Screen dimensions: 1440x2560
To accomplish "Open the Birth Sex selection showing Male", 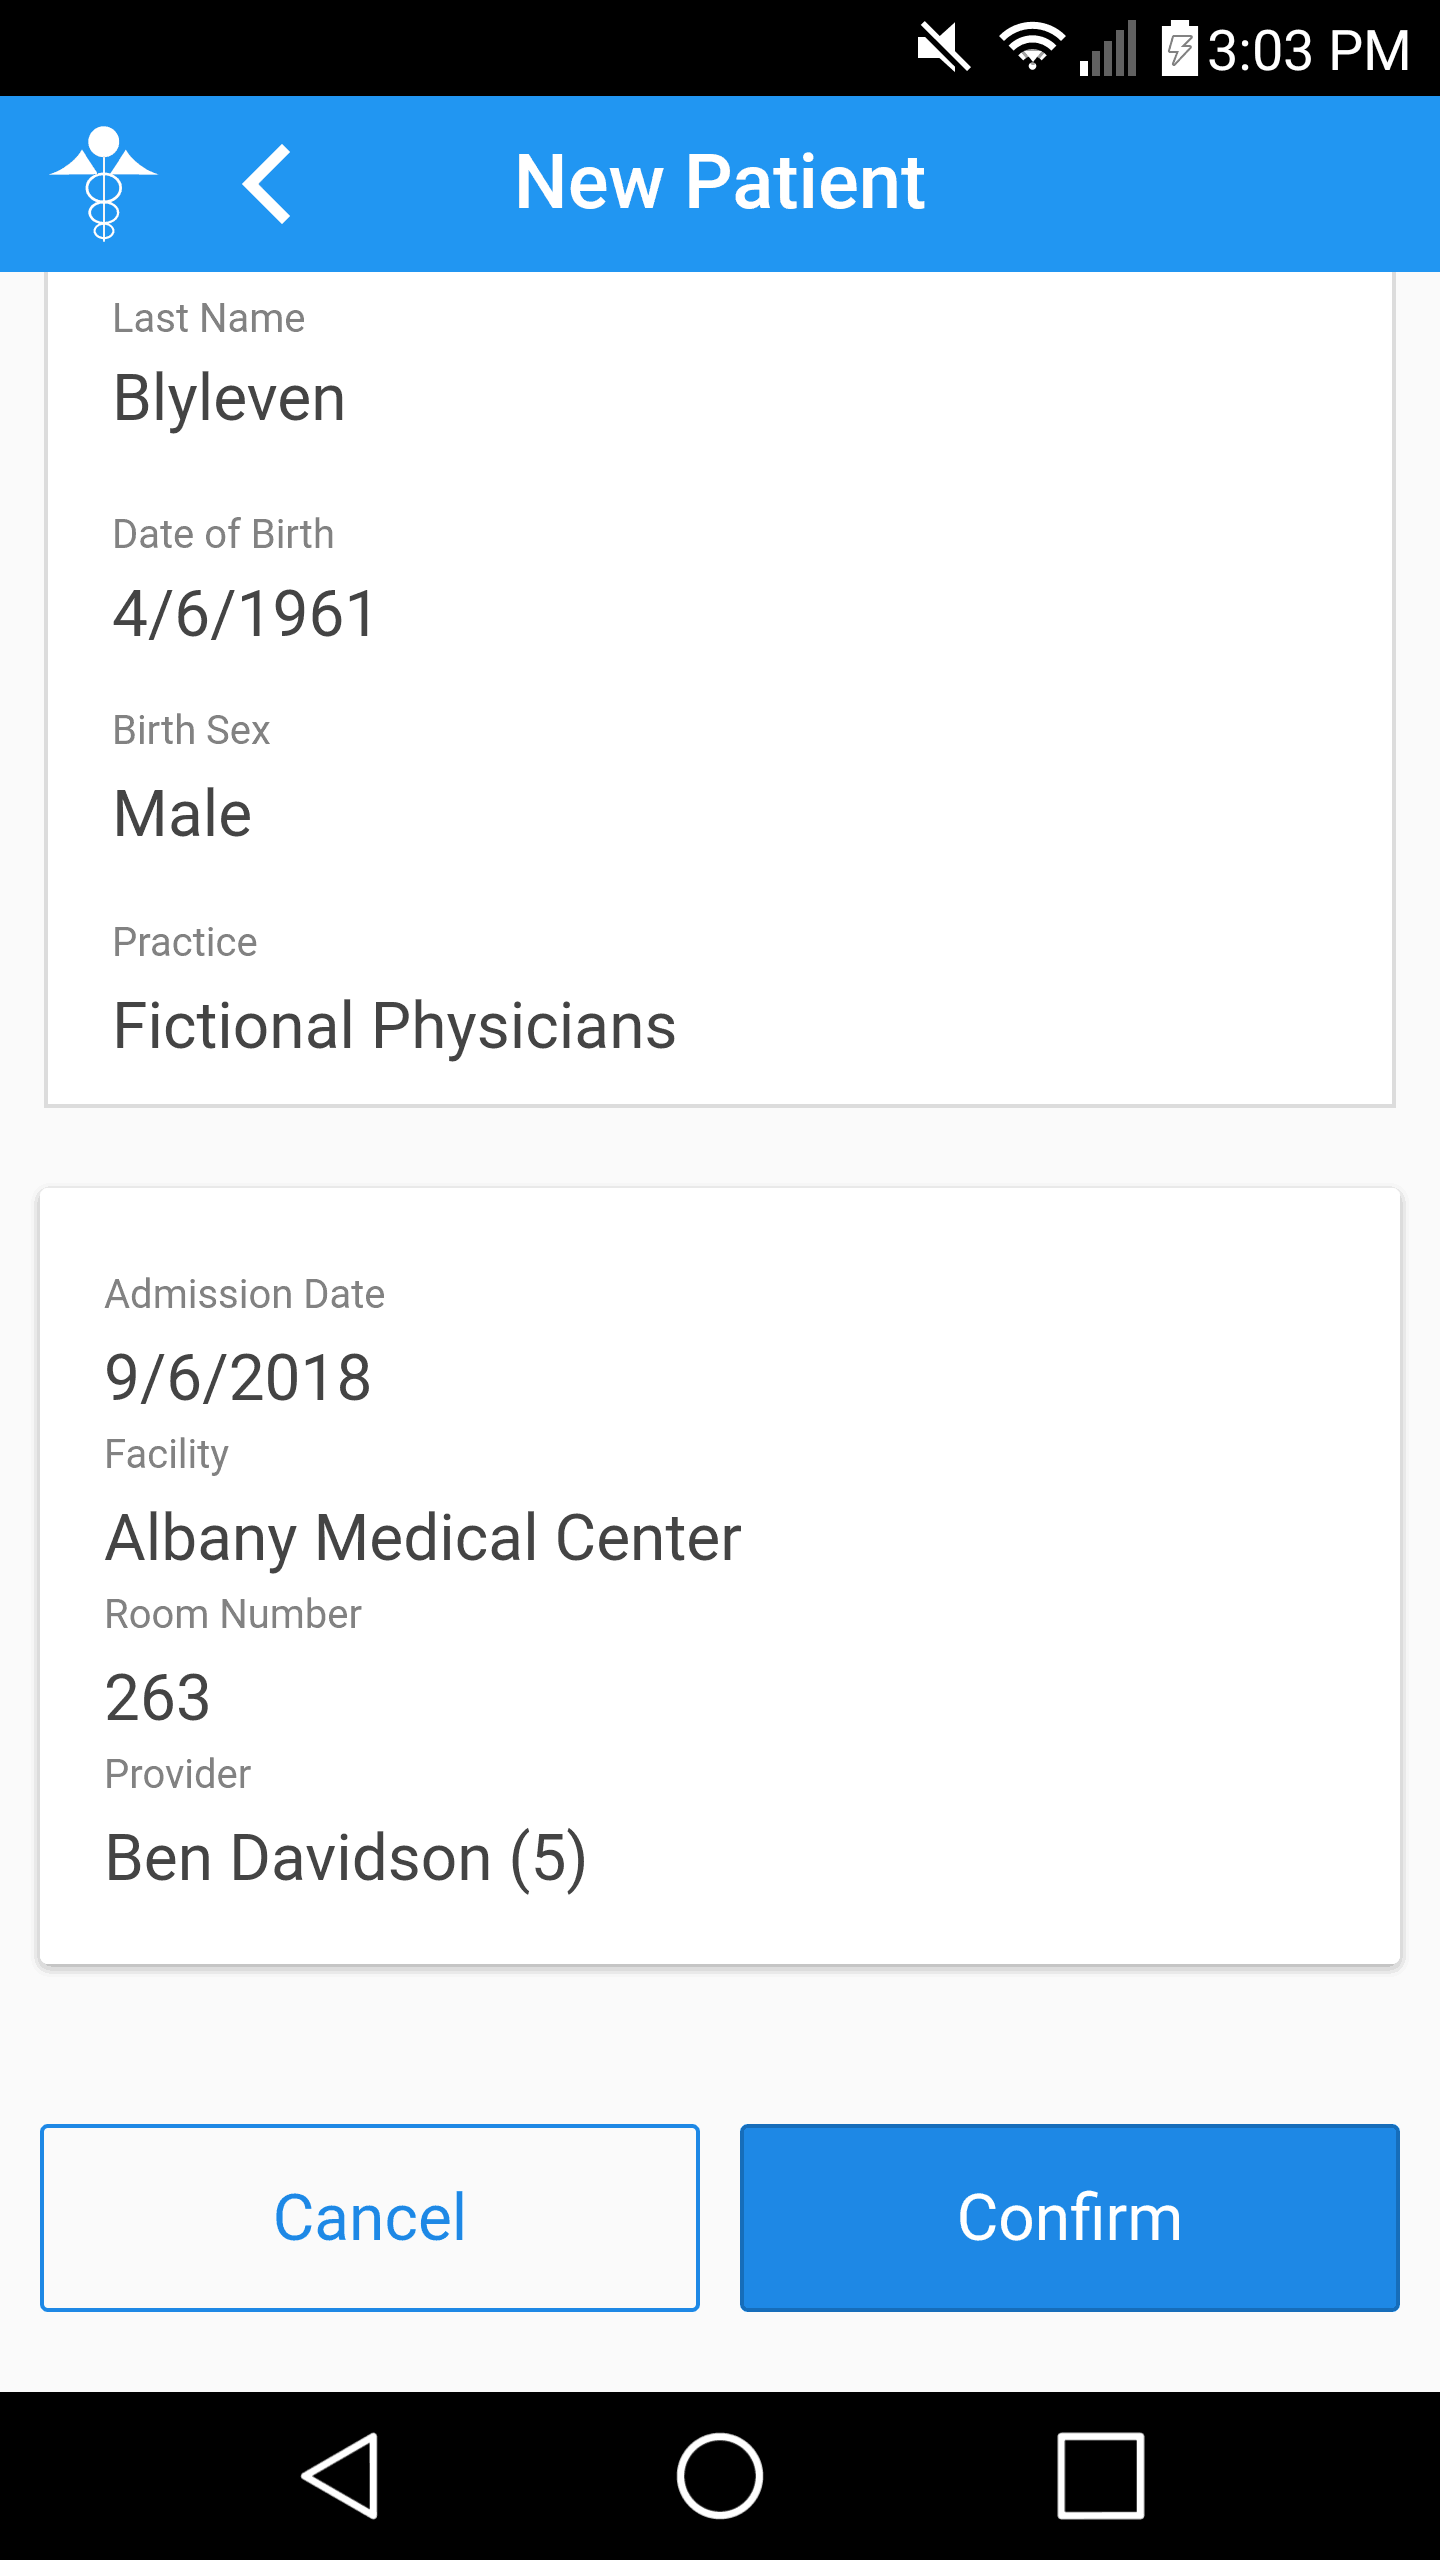I will tap(182, 813).
